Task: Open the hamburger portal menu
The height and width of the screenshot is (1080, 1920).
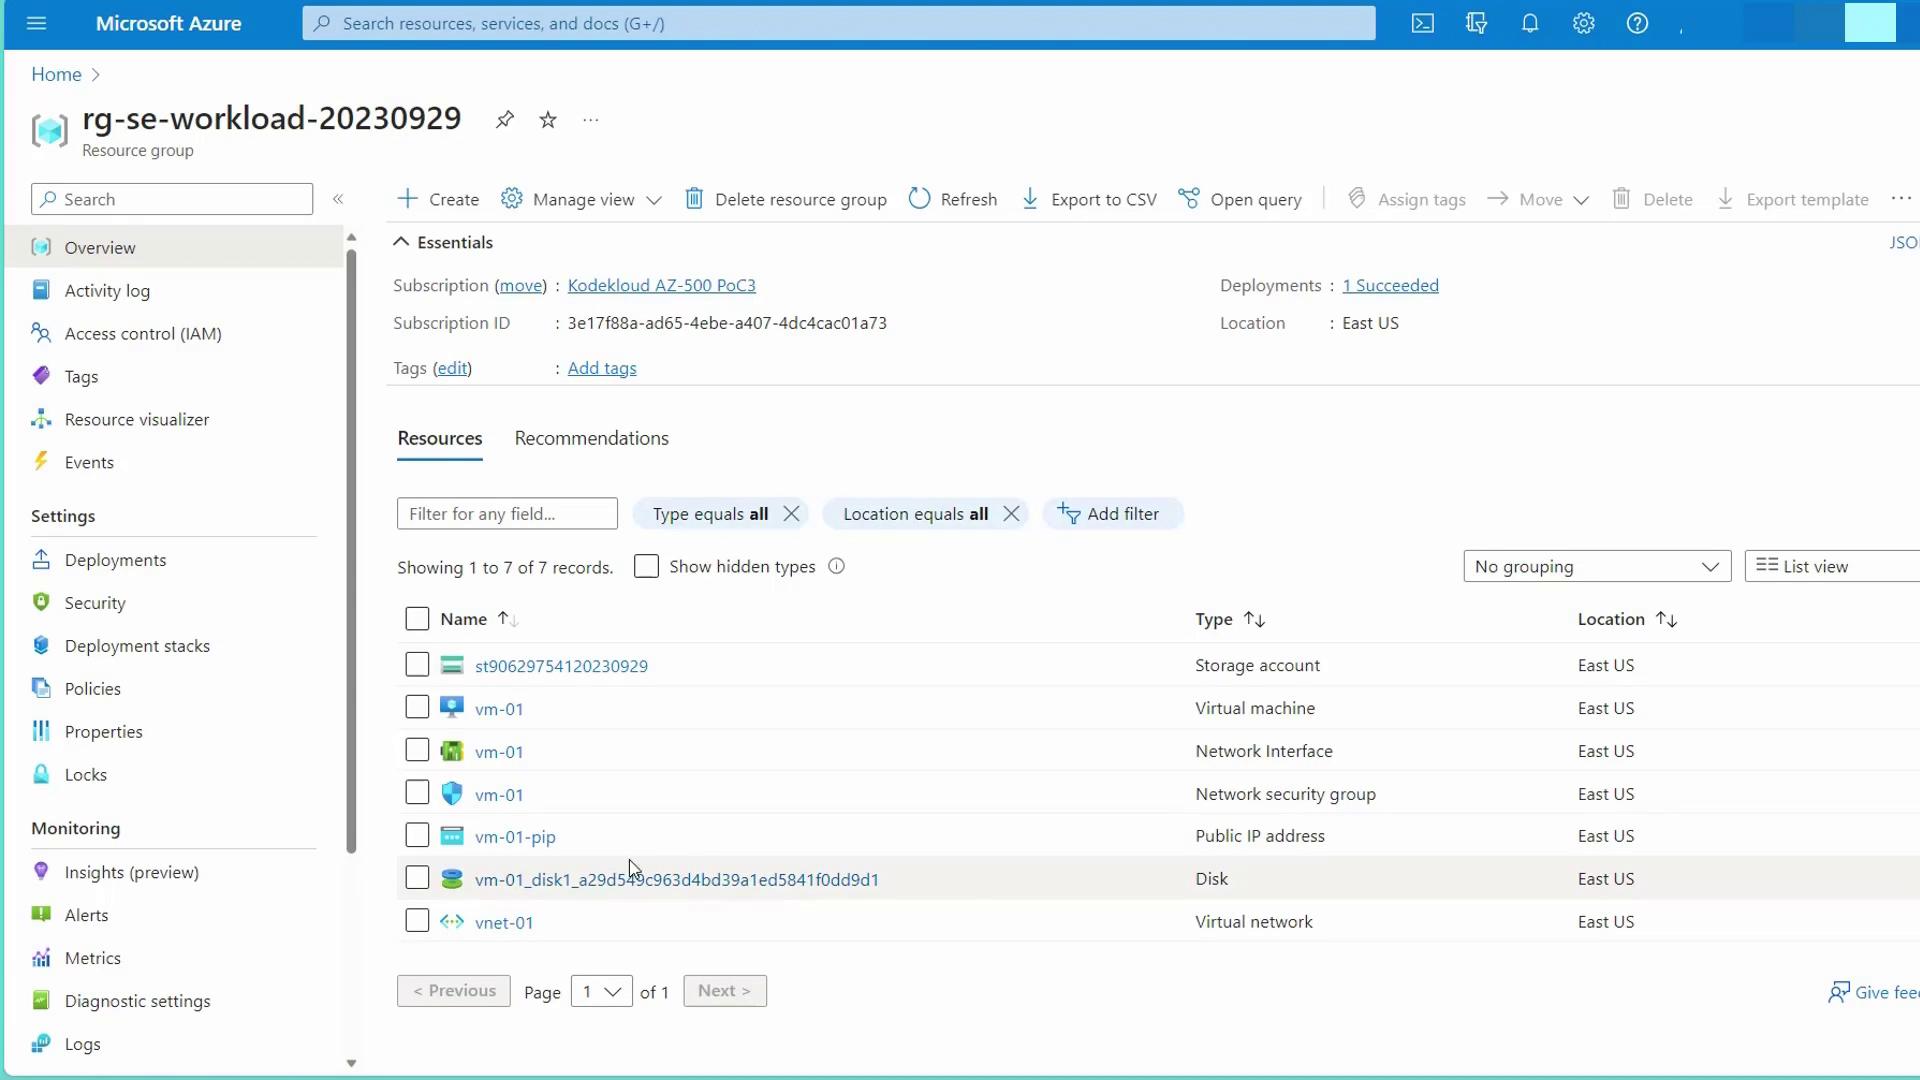Action: 37,23
